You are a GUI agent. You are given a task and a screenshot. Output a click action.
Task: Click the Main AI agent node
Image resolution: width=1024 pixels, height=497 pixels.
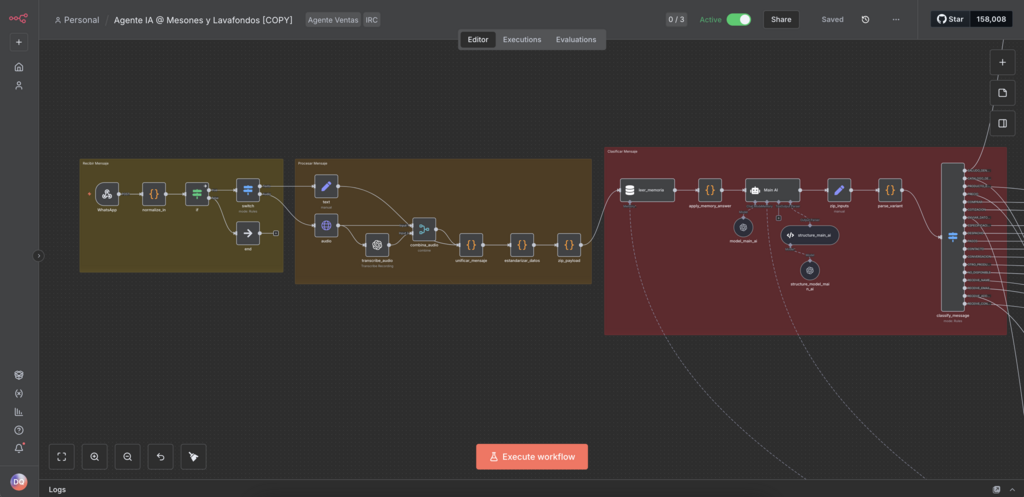coord(772,189)
